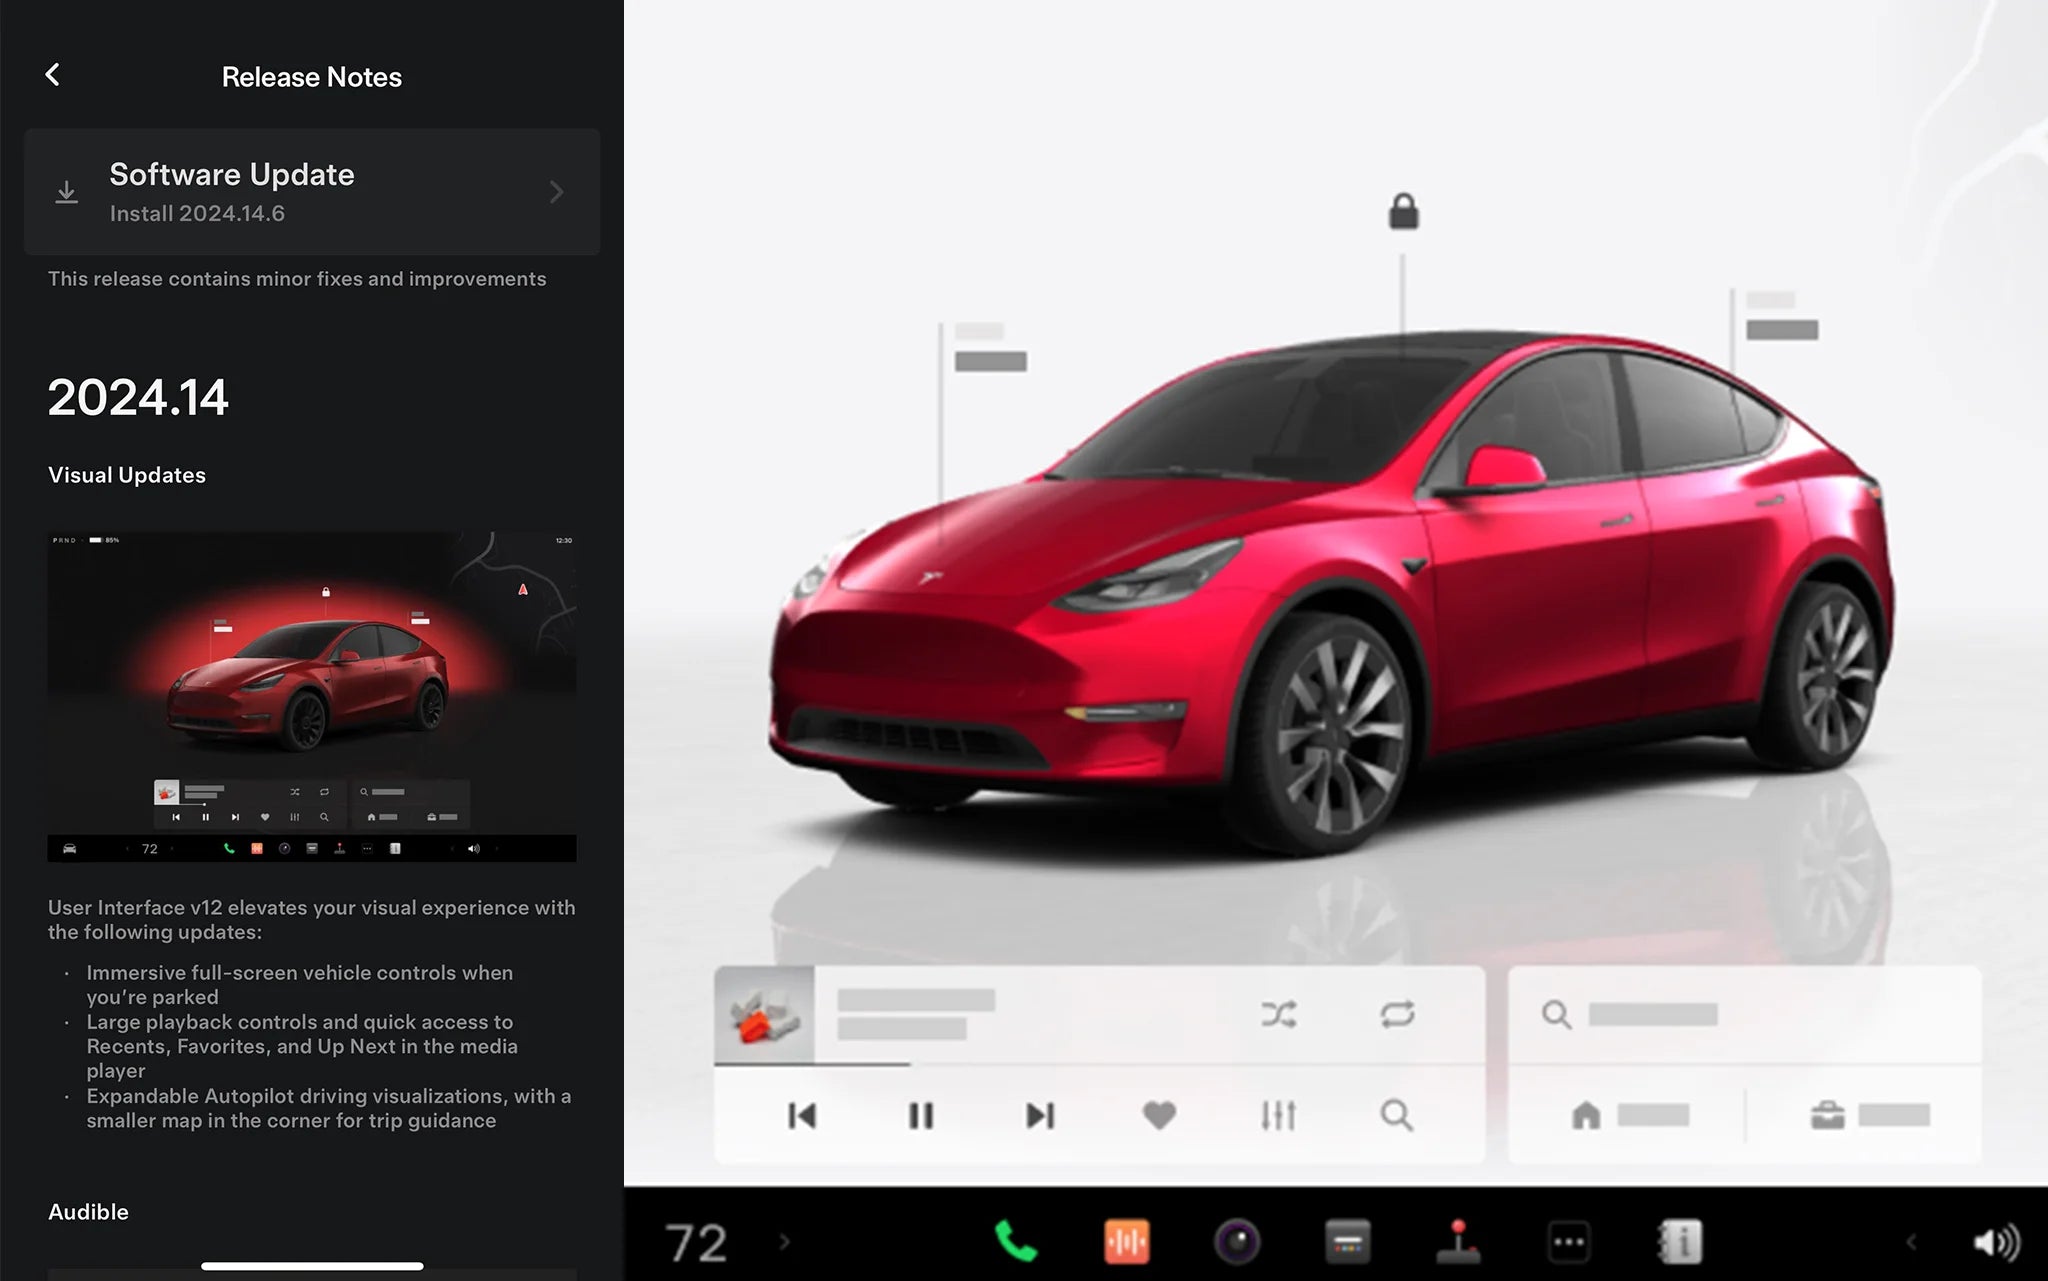Expand Software Update using right chevron
Screen dimensions: 2048x1281
557,192
